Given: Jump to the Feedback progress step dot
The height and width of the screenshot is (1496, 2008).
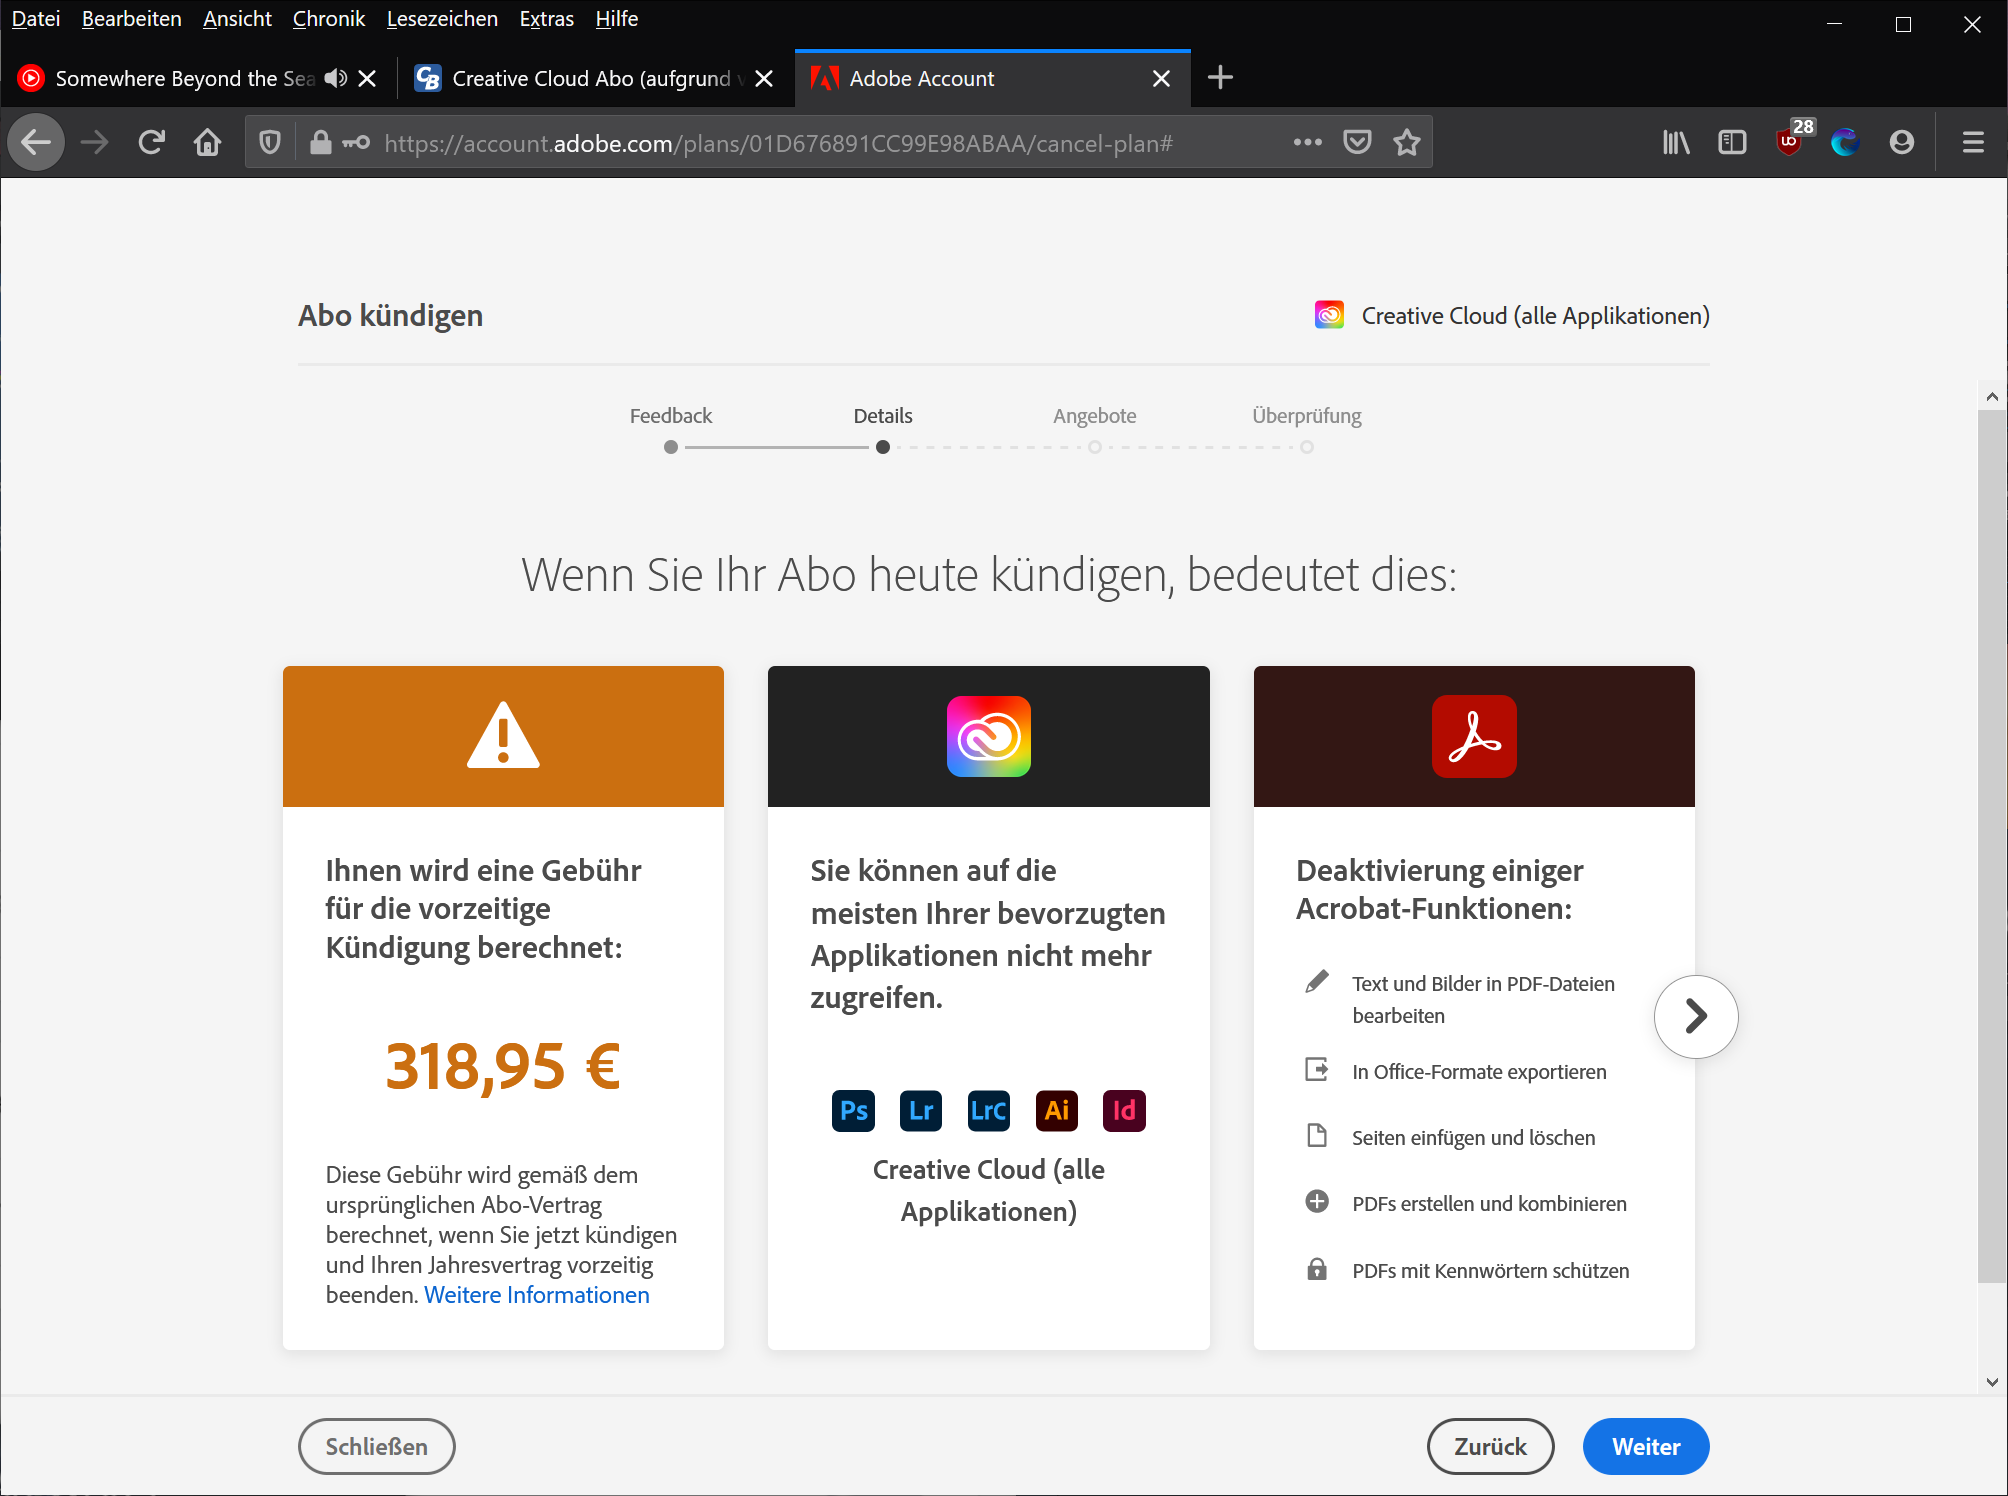Looking at the screenshot, I should point(671,447).
